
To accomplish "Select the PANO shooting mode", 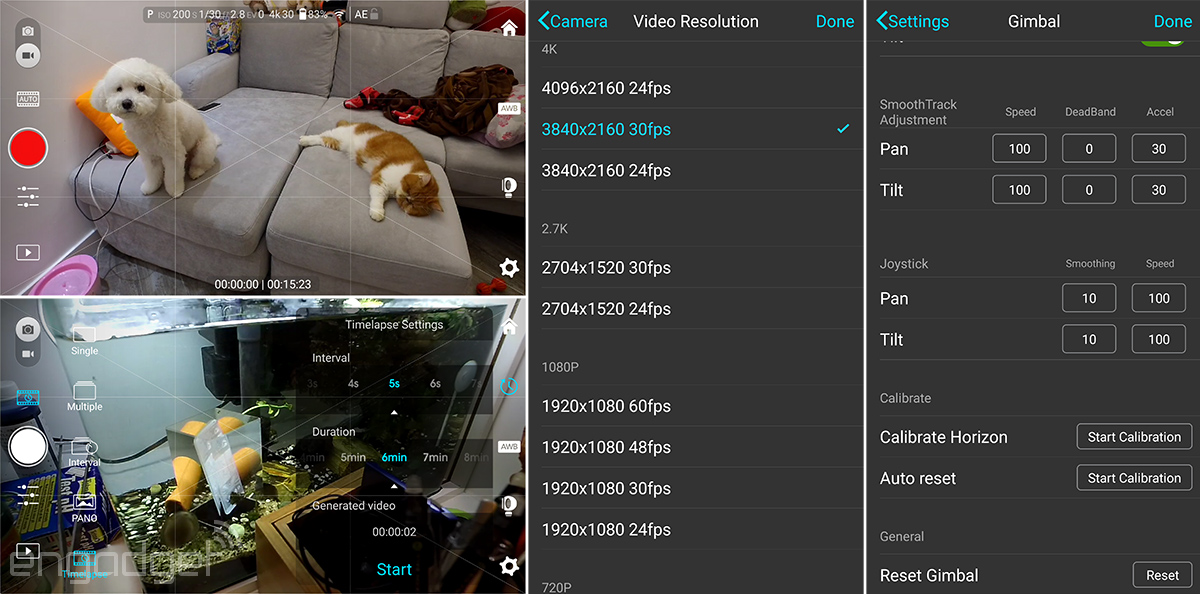I will click(x=84, y=506).
